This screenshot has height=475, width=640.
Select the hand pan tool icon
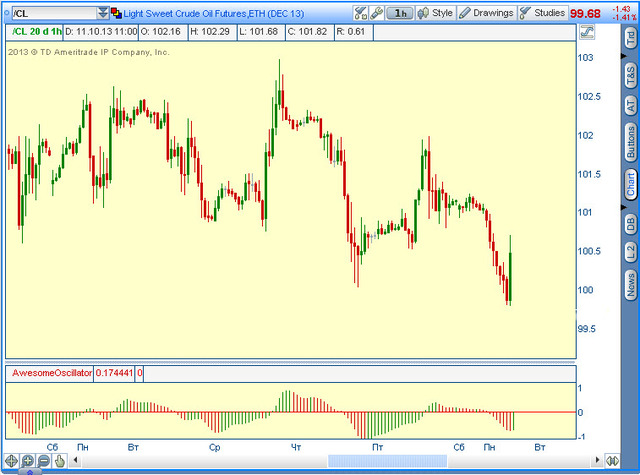pos(60,461)
